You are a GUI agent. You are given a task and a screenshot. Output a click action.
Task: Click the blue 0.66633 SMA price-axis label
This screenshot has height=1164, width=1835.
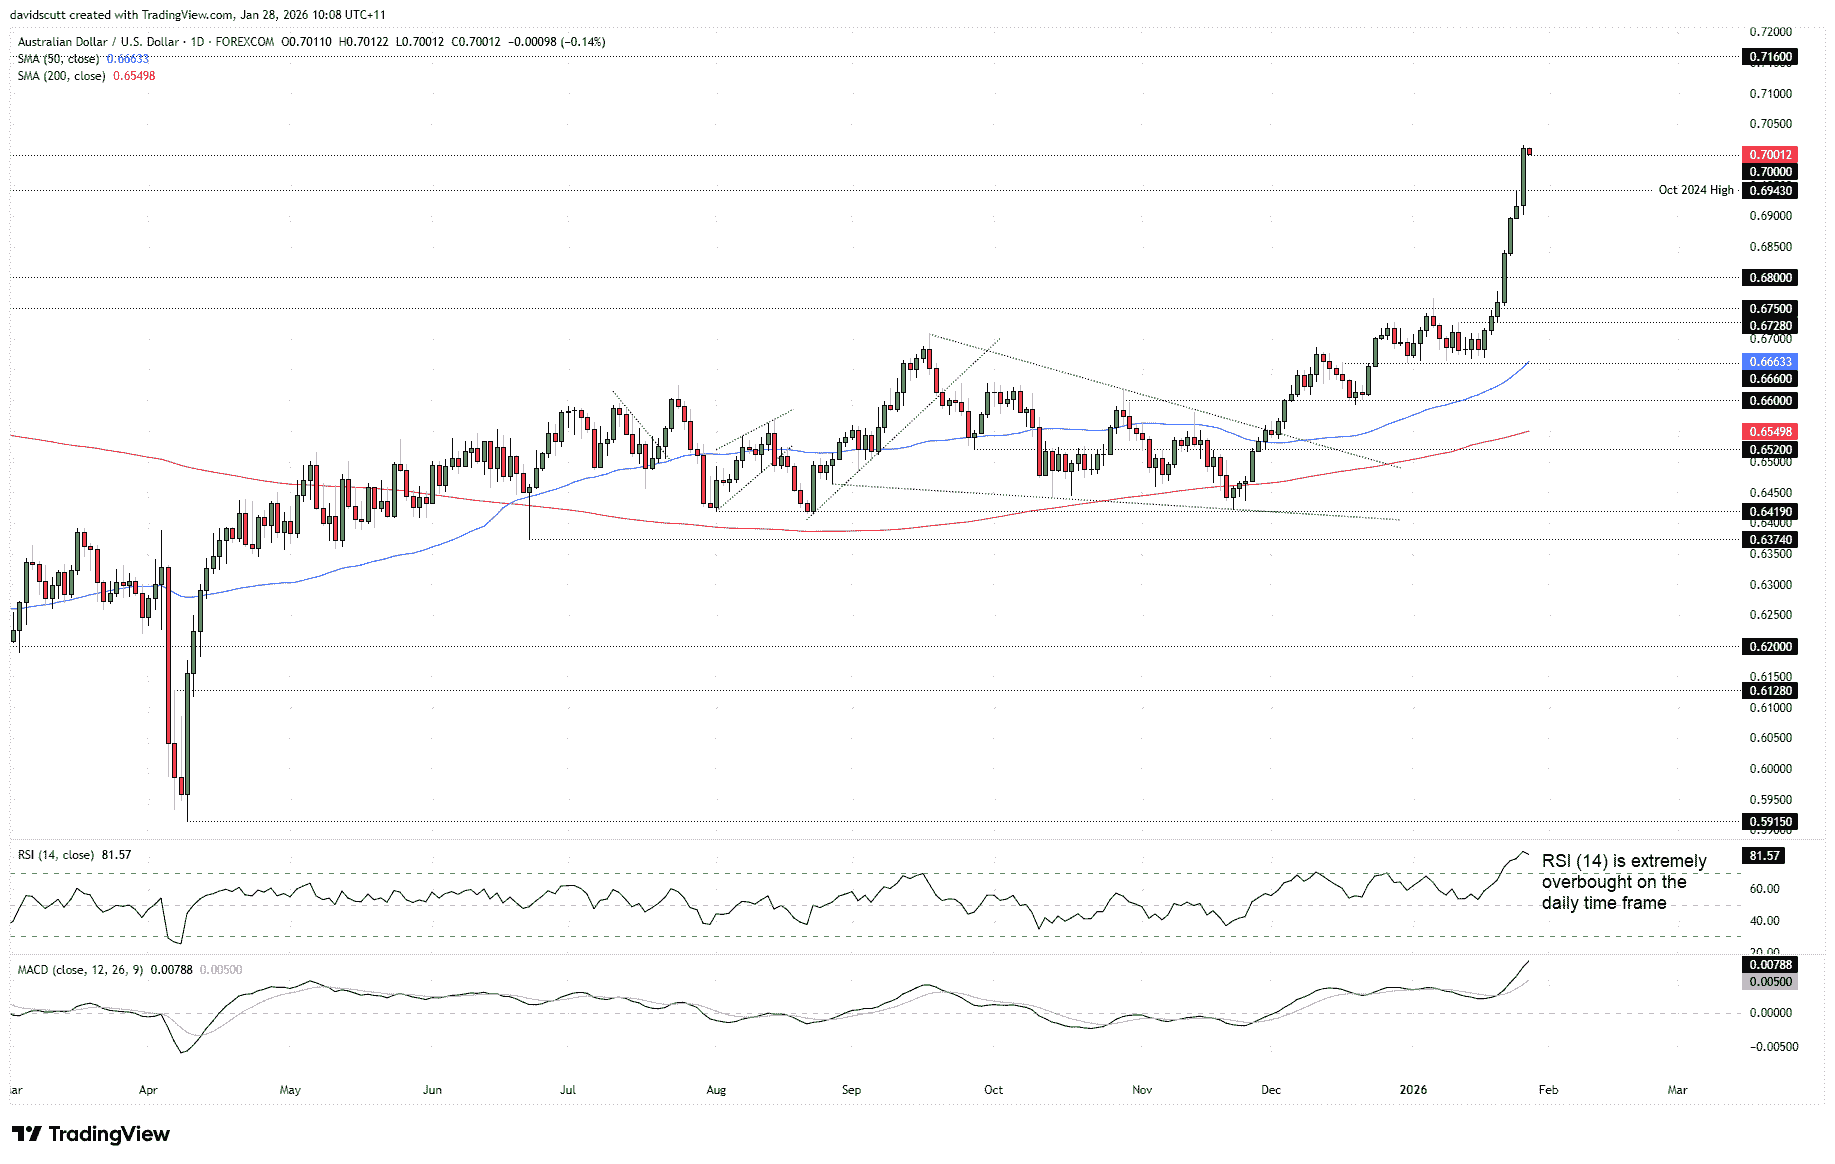click(1770, 362)
